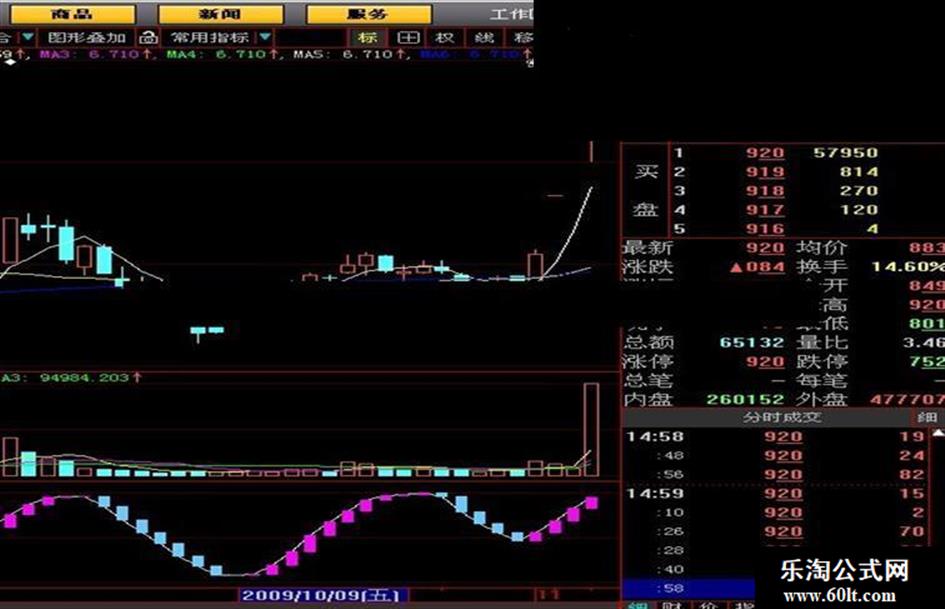Open the 工作 menu at the top
This screenshot has width=945, height=609.
(x=510, y=14)
